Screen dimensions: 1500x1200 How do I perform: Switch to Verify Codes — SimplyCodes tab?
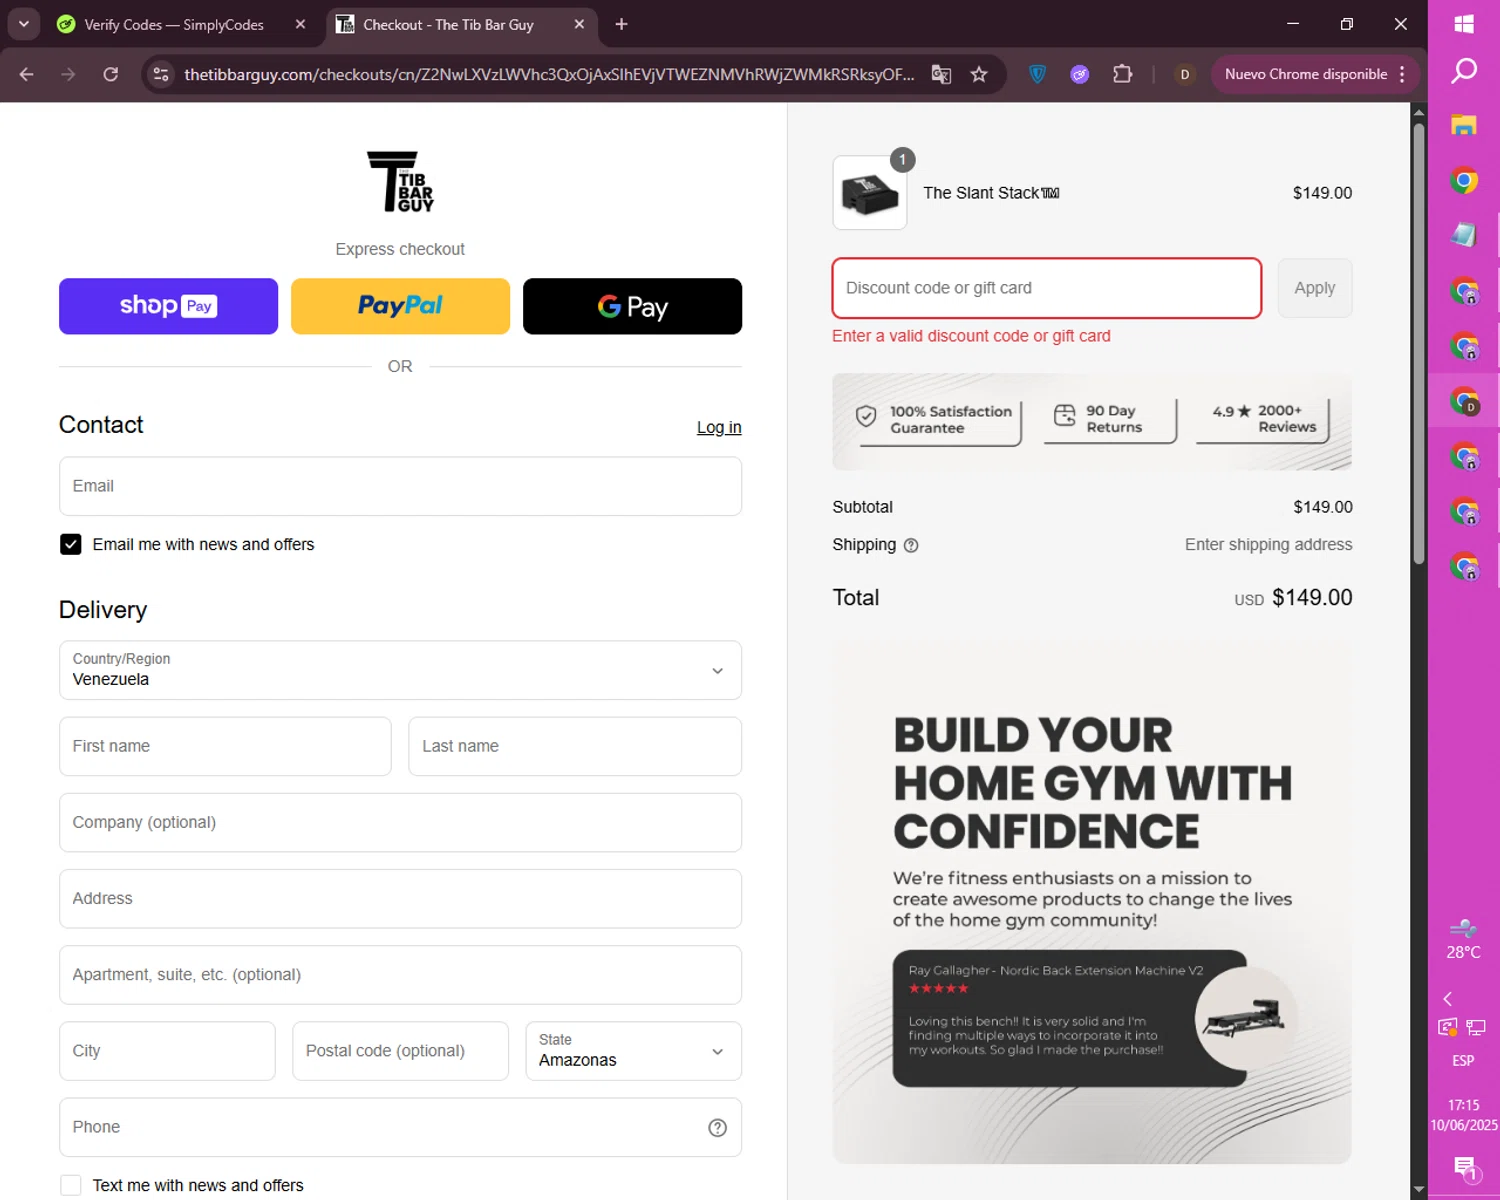coord(173,24)
